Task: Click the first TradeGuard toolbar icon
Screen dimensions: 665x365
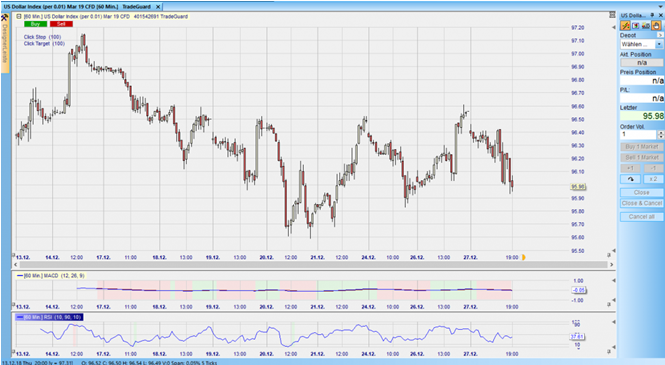Action: point(625,26)
